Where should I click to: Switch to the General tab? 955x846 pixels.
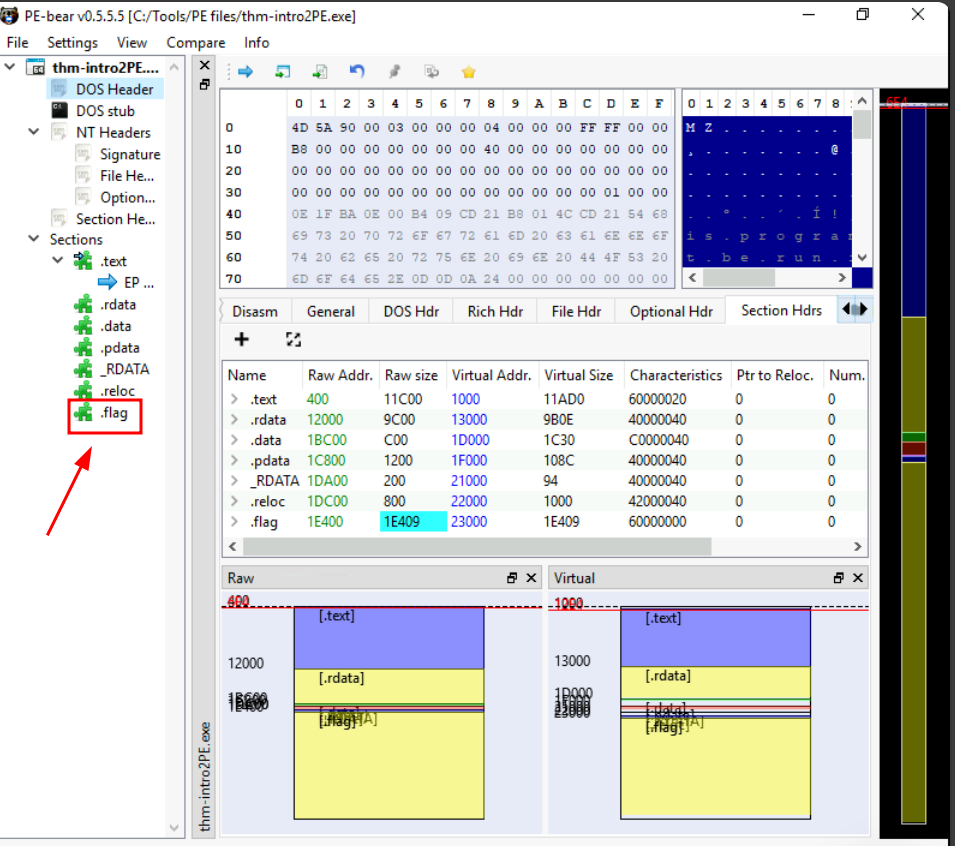331,311
